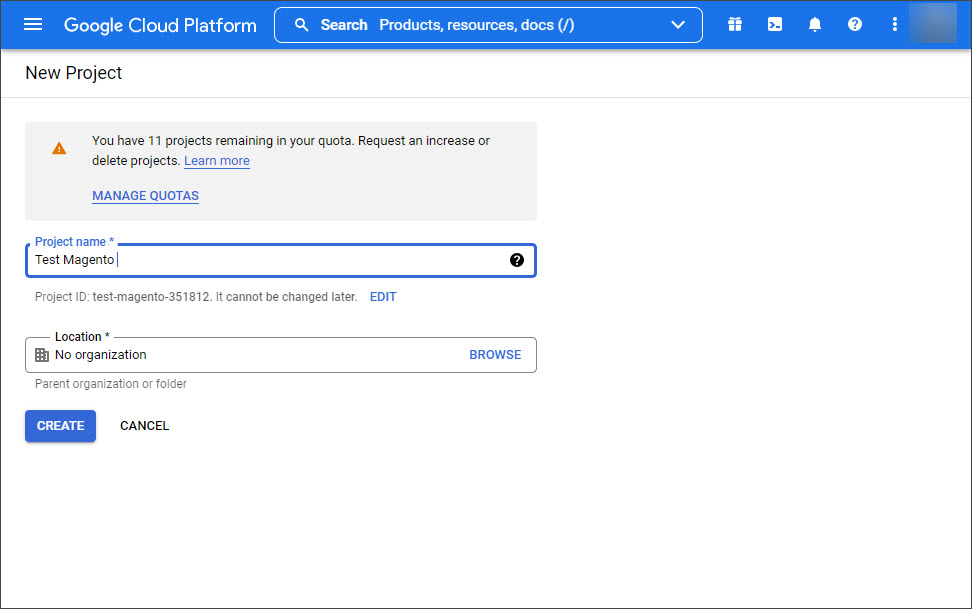
Task: Open MANAGE QUOTAS link
Action: click(146, 196)
